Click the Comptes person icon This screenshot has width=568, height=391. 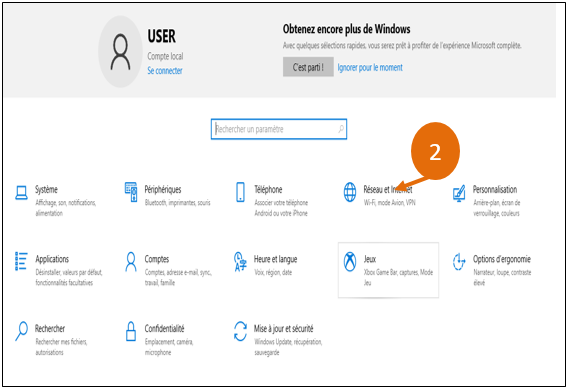pyautogui.click(x=131, y=262)
